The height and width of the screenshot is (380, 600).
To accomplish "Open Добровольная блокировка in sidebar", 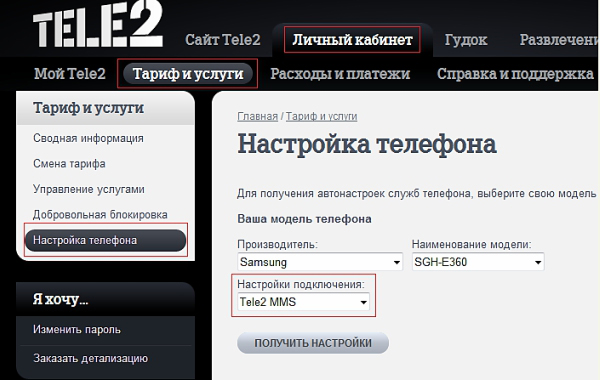I will [x=100, y=215].
